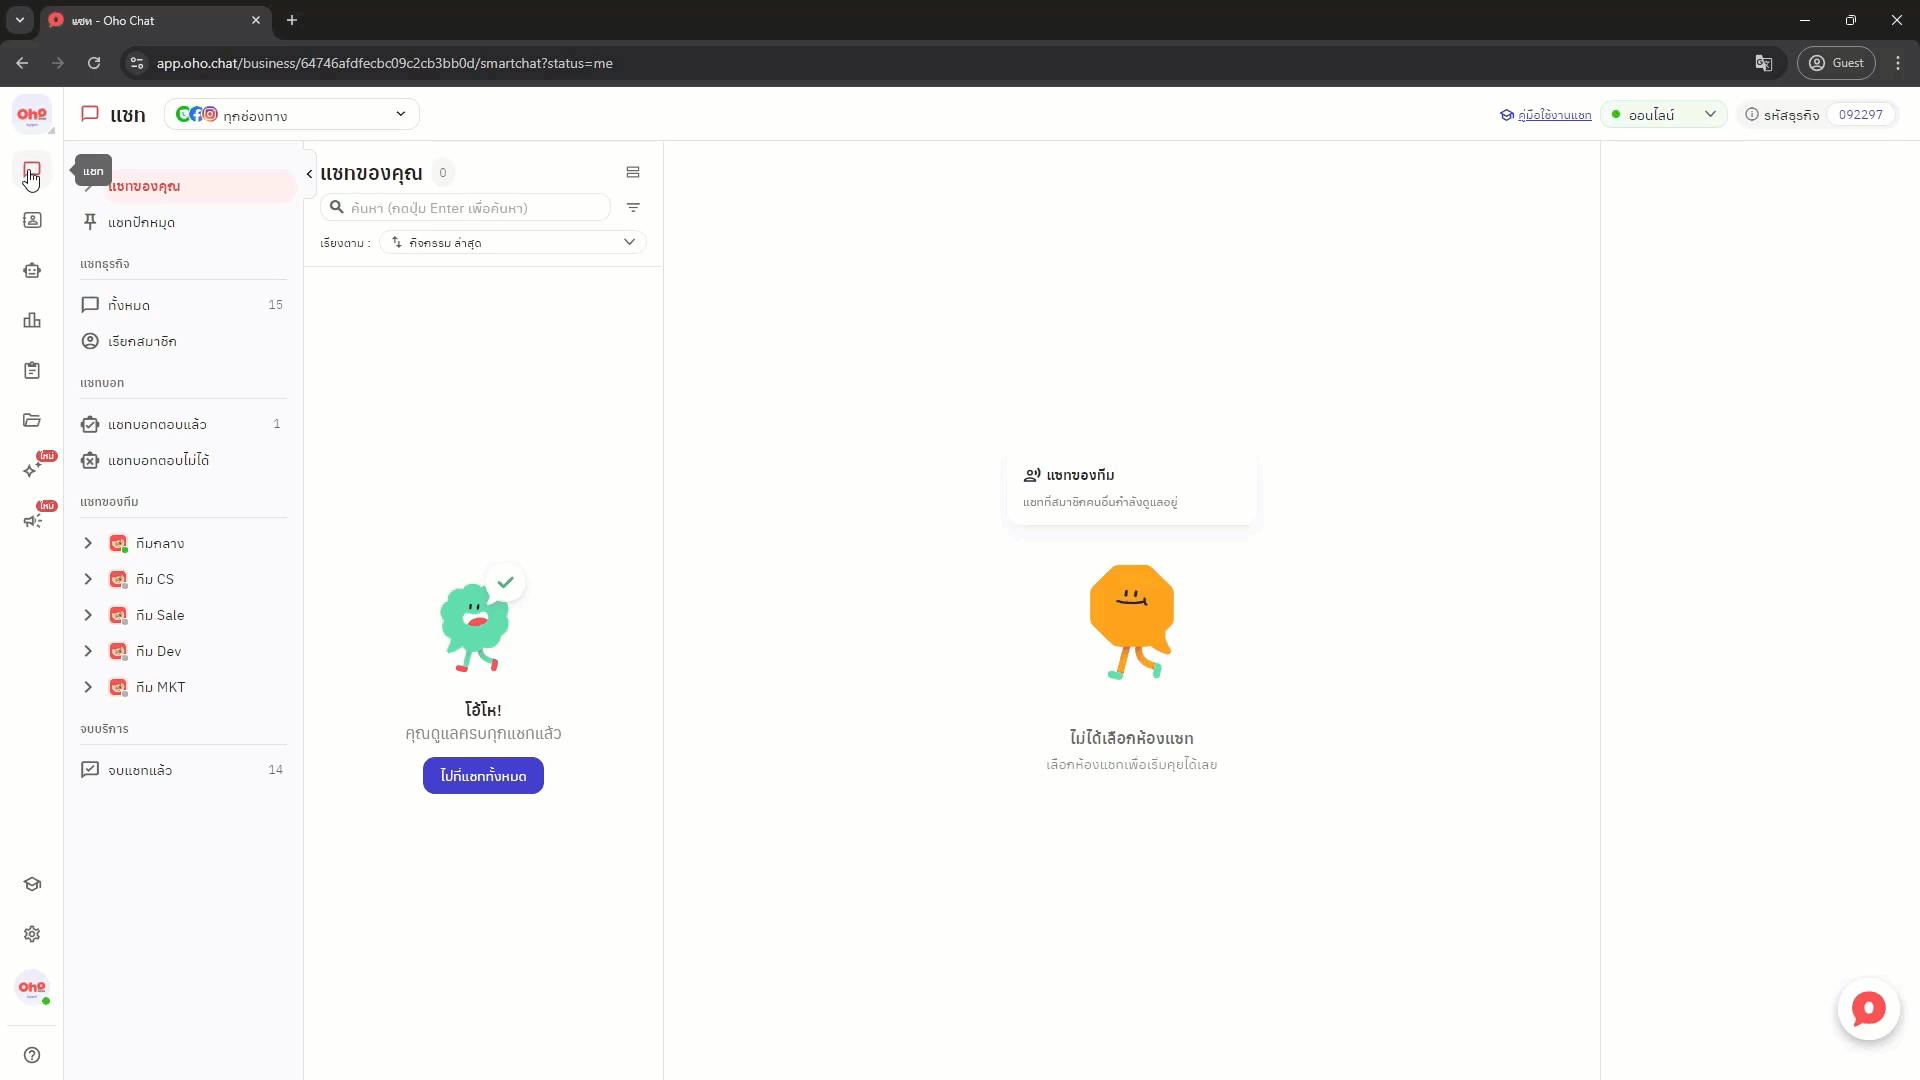Screen dimensions: 1920x1080
Task: Expand the ทีม MKT team
Action: 88,687
